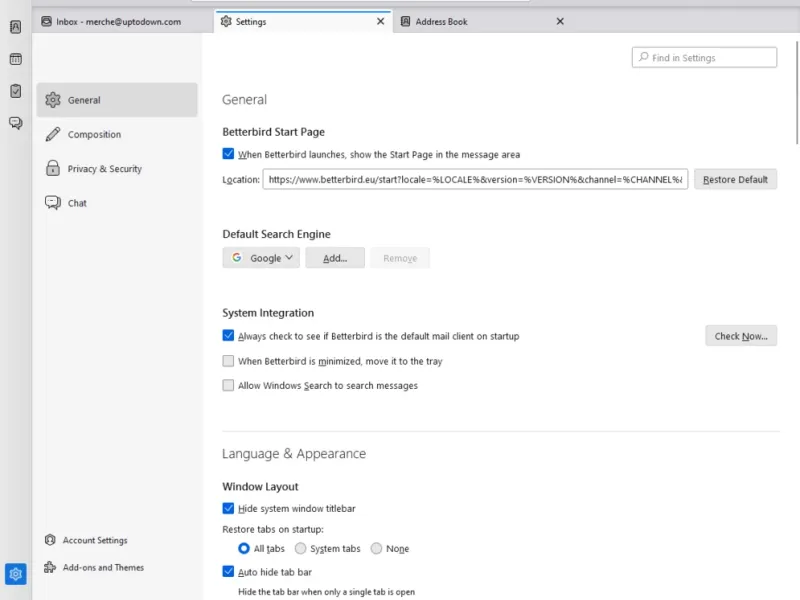
Task: Select System tabs restore option
Action: [301, 548]
